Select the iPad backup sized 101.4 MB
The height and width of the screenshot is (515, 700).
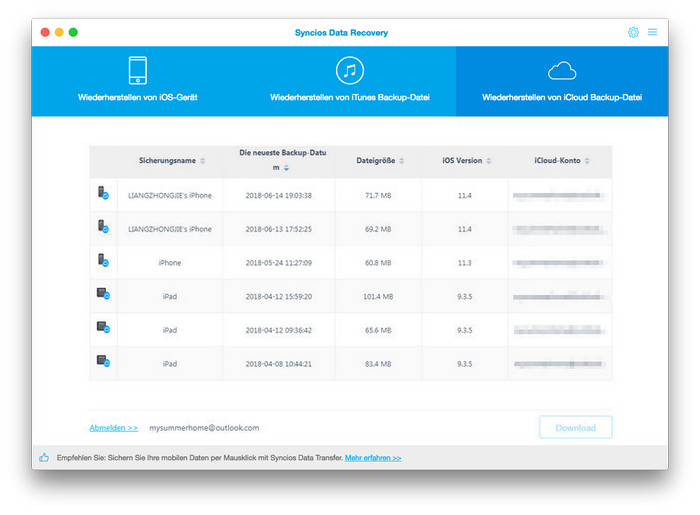(x=170, y=296)
